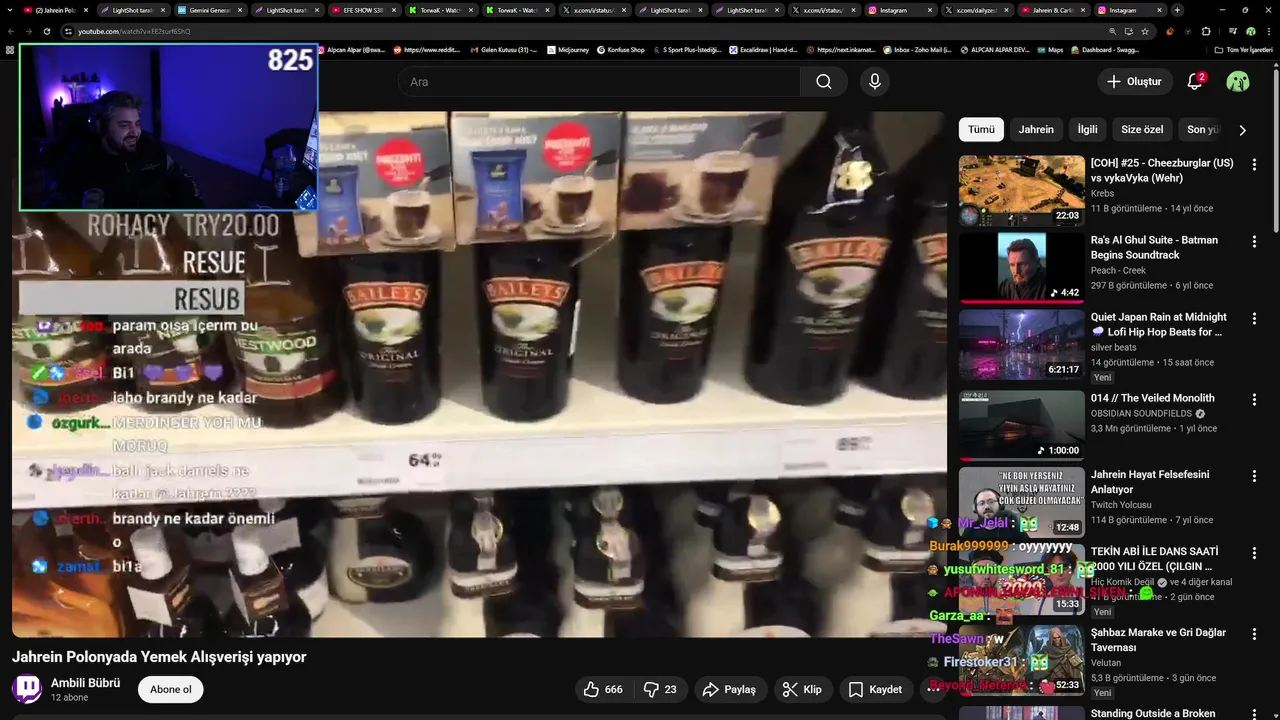Open the Cheezburglar COH #25 video thumbnail
The width and height of the screenshot is (1280, 720).
click(x=1021, y=190)
